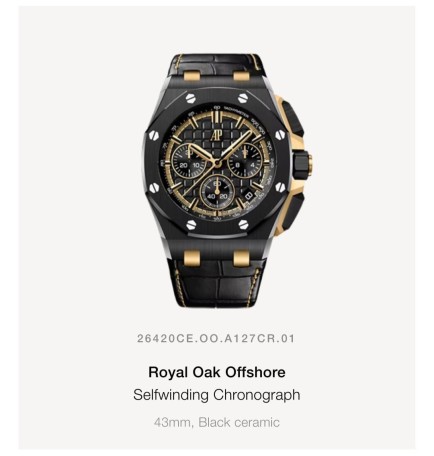Click the date window on the dial
The height and width of the screenshot is (456, 434).
248,196
